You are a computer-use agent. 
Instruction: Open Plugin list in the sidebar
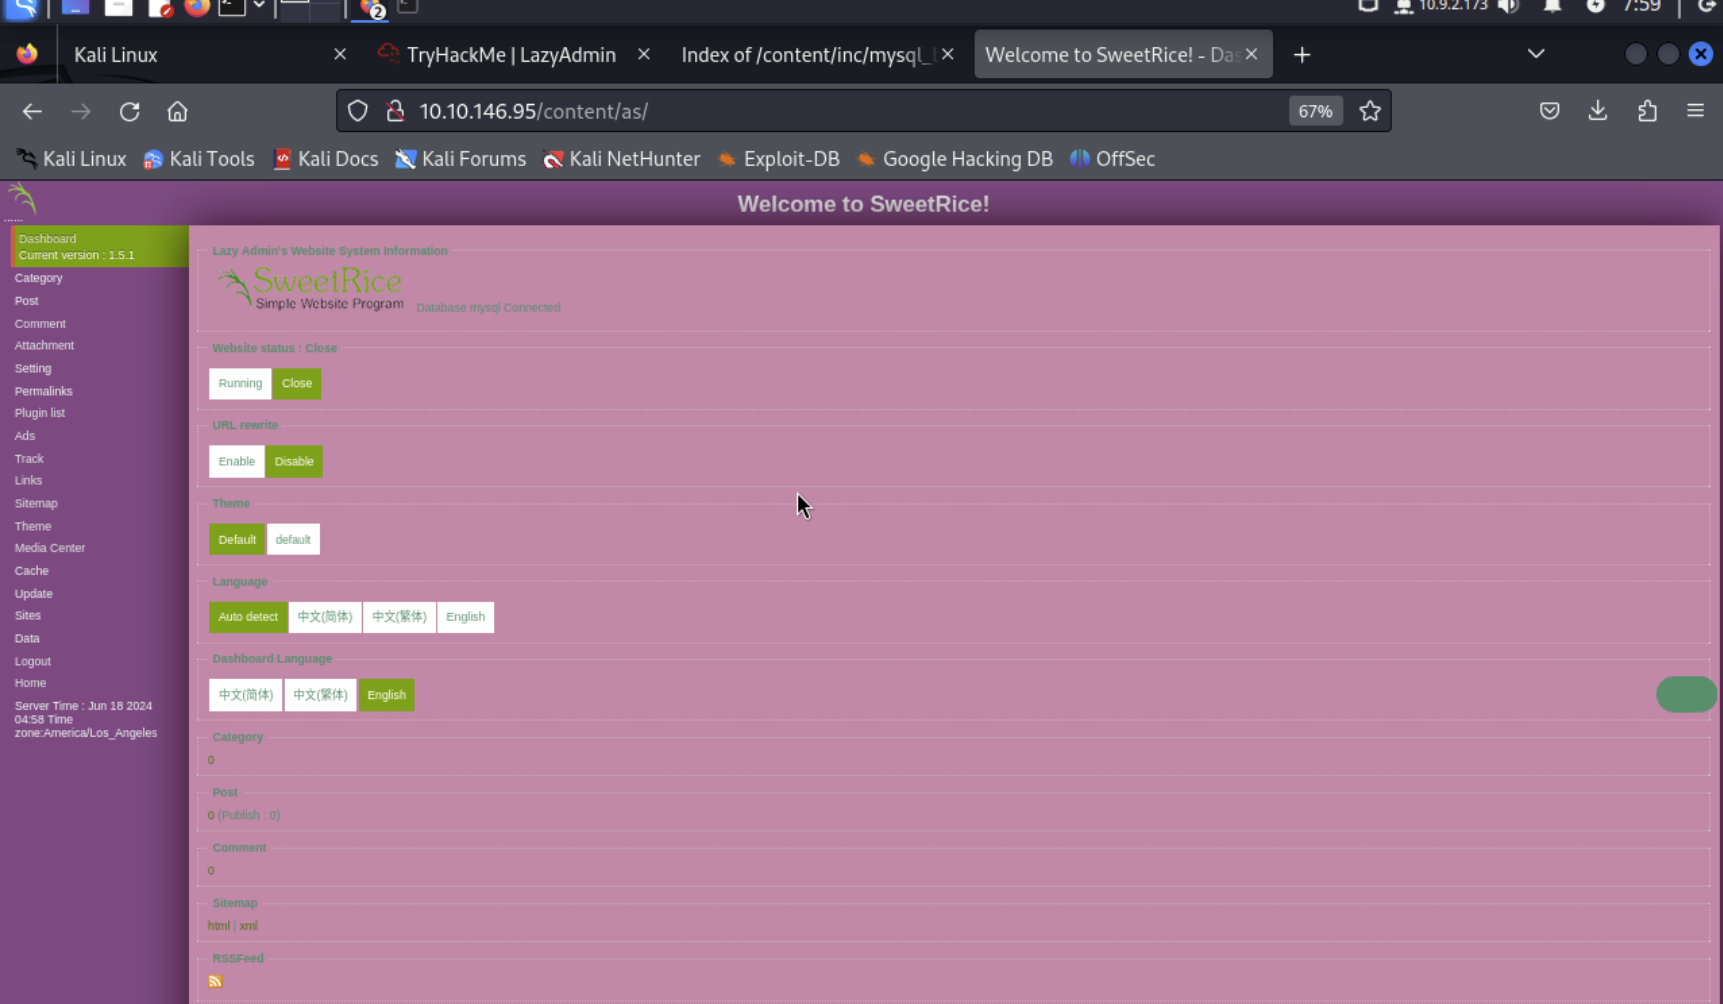point(39,413)
